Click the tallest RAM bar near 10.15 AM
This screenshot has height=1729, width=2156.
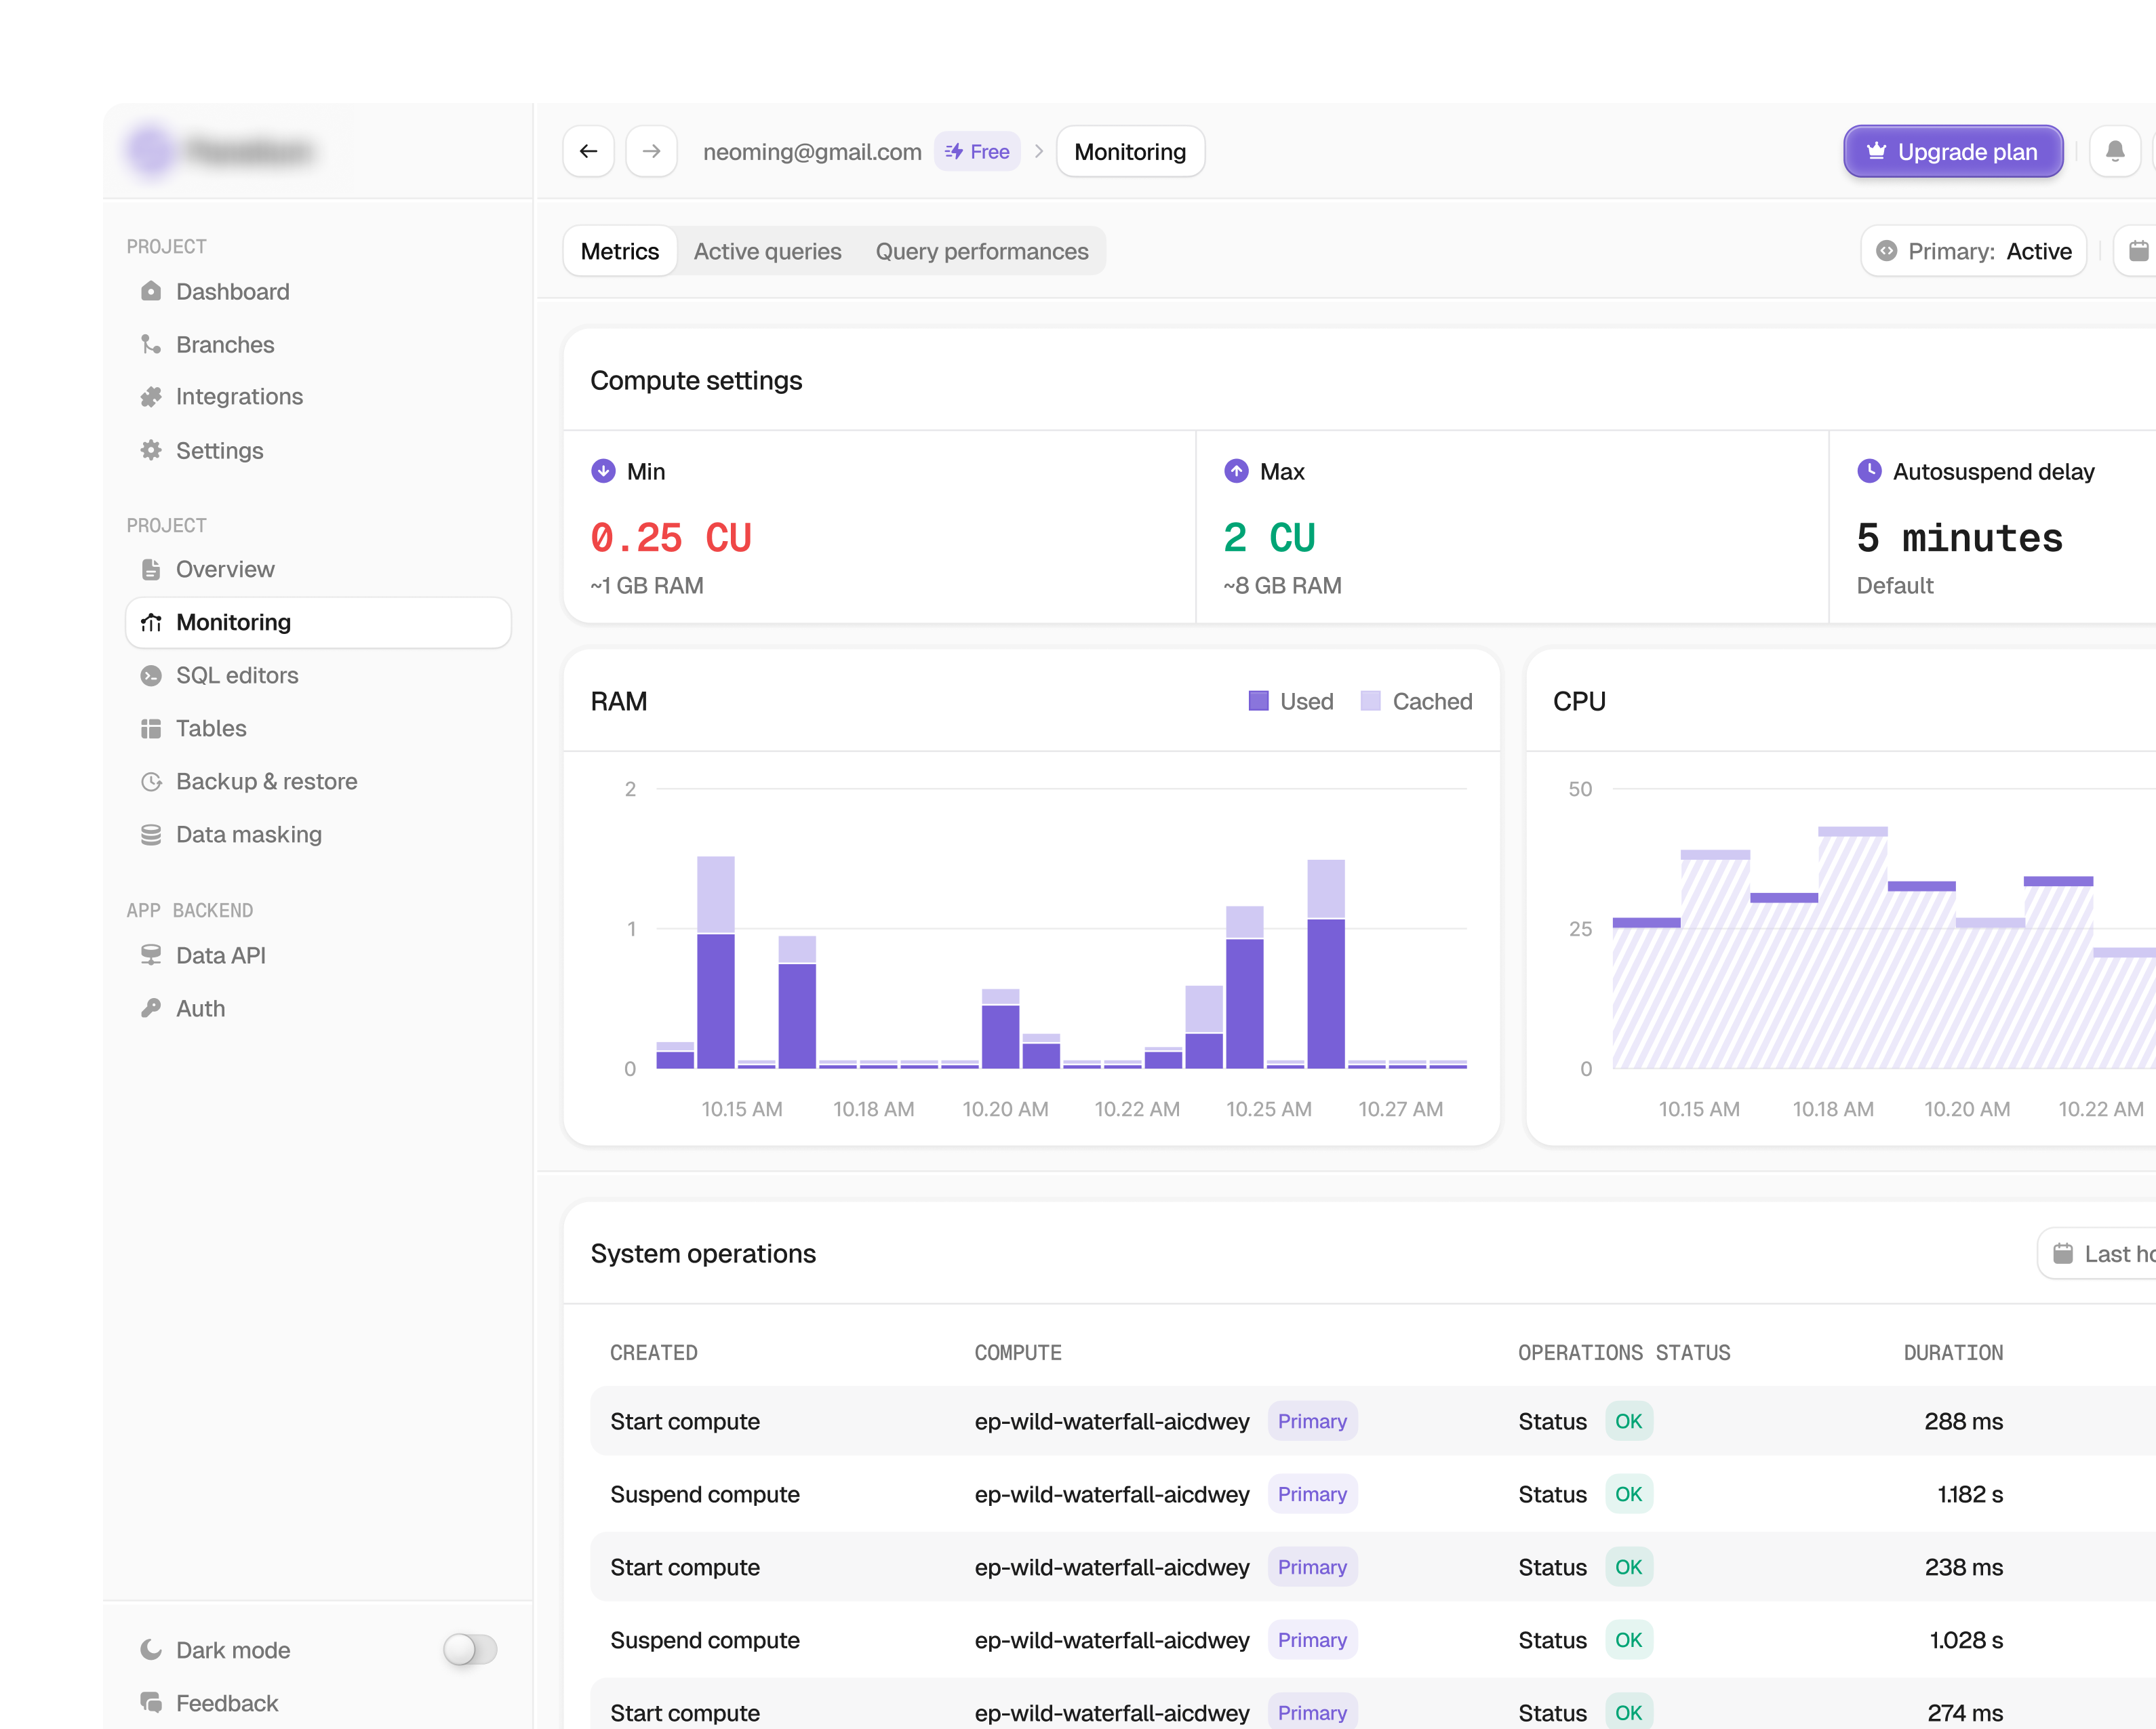click(715, 962)
